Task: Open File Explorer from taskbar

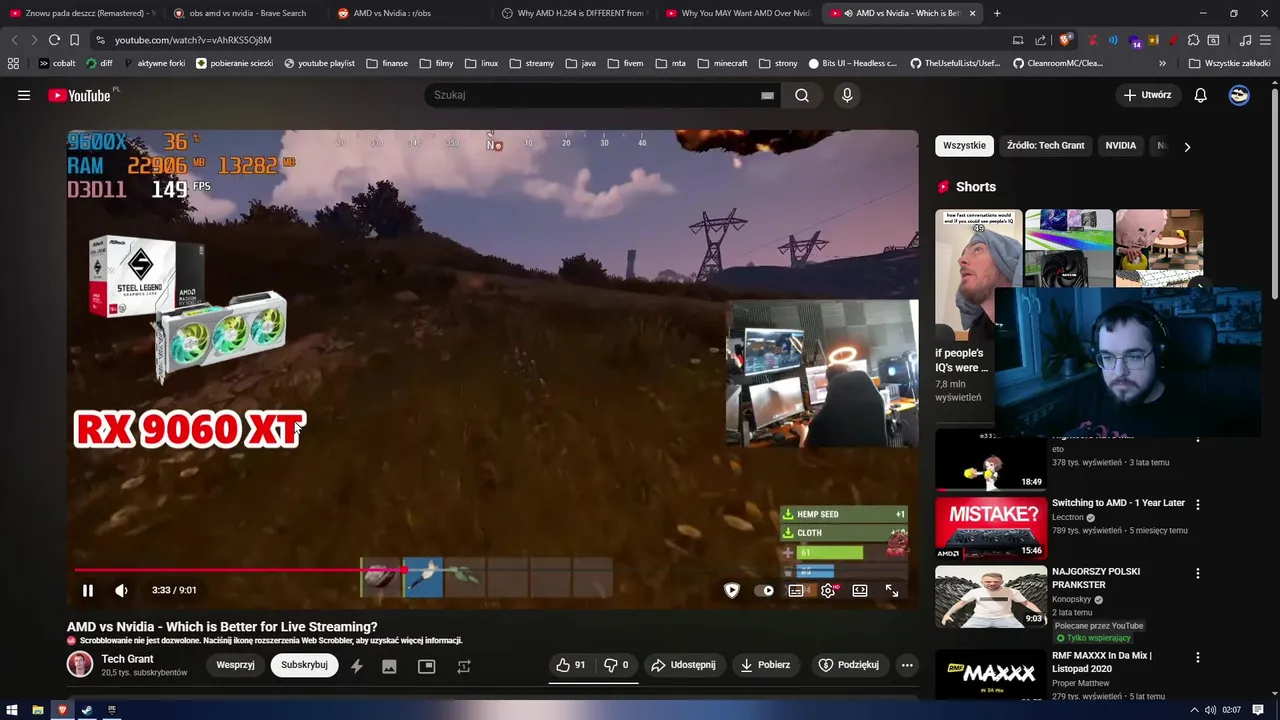Action: pos(37,710)
